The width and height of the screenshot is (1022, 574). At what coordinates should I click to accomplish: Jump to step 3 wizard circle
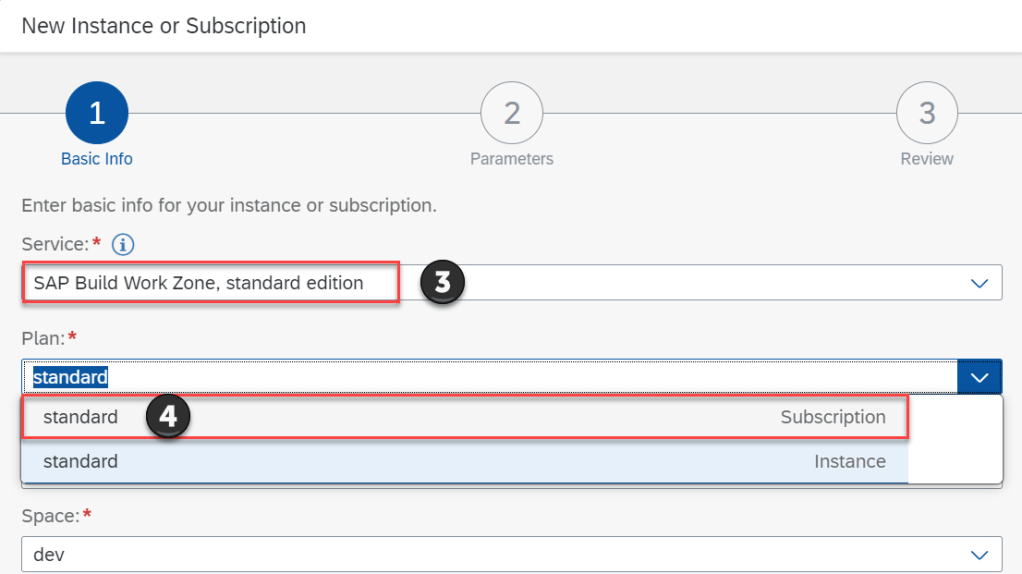pos(926,113)
